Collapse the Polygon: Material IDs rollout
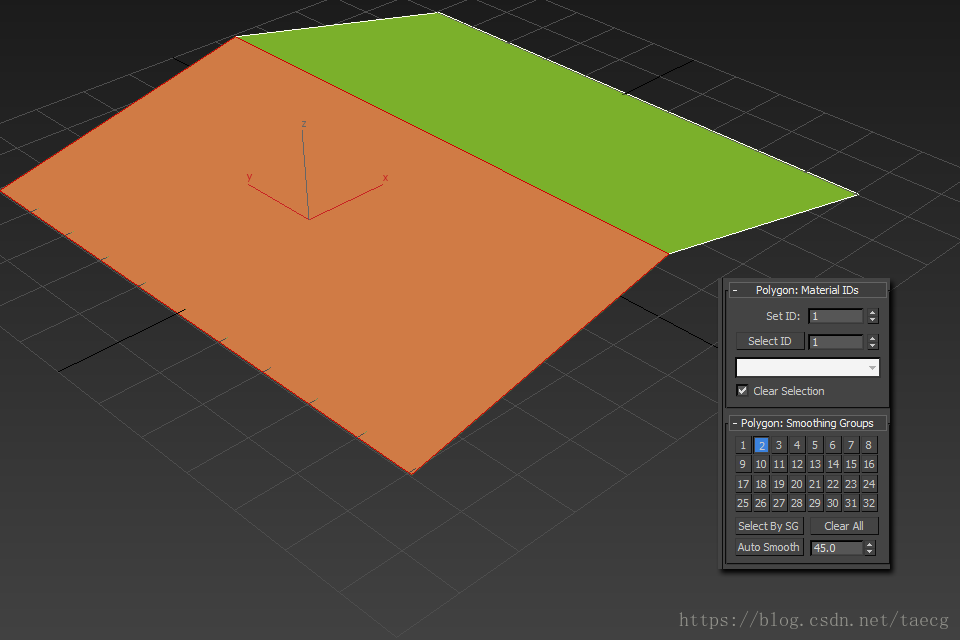Image resolution: width=960 pixels, height=640 pixels. (807, 290)
